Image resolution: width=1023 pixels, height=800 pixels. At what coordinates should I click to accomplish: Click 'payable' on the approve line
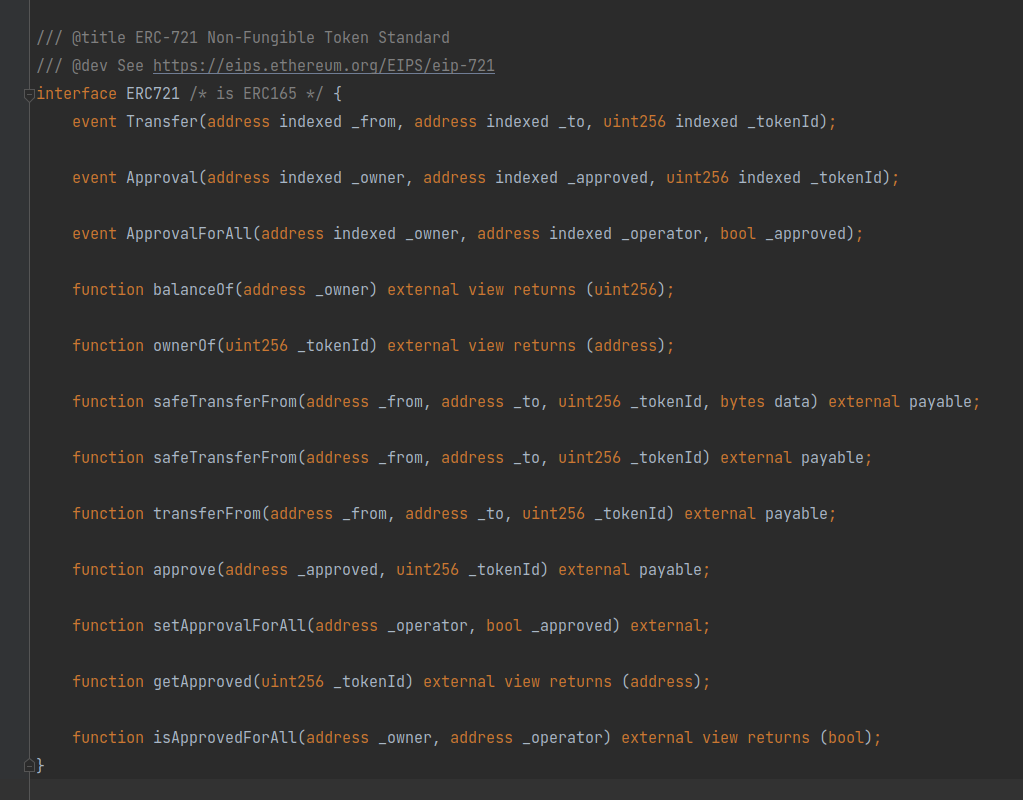(670, 570)
